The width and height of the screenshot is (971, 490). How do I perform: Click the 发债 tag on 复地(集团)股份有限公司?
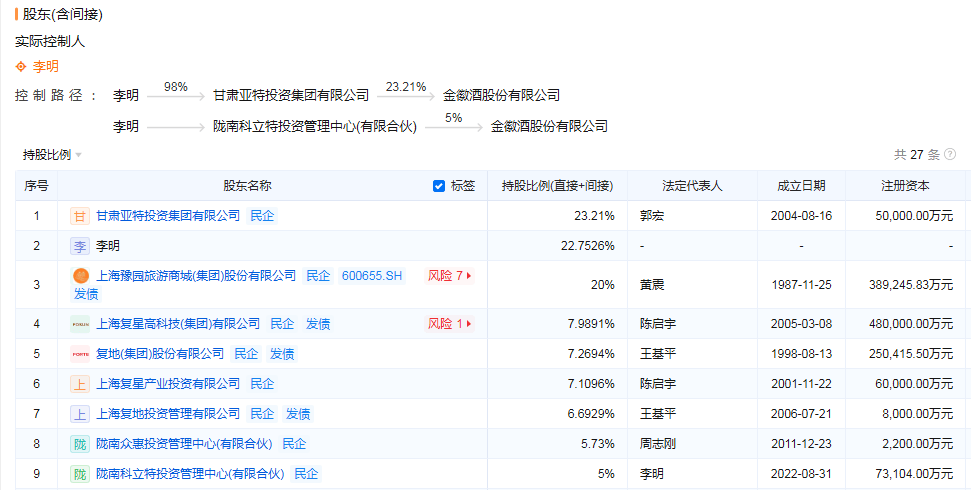(281, 354)
